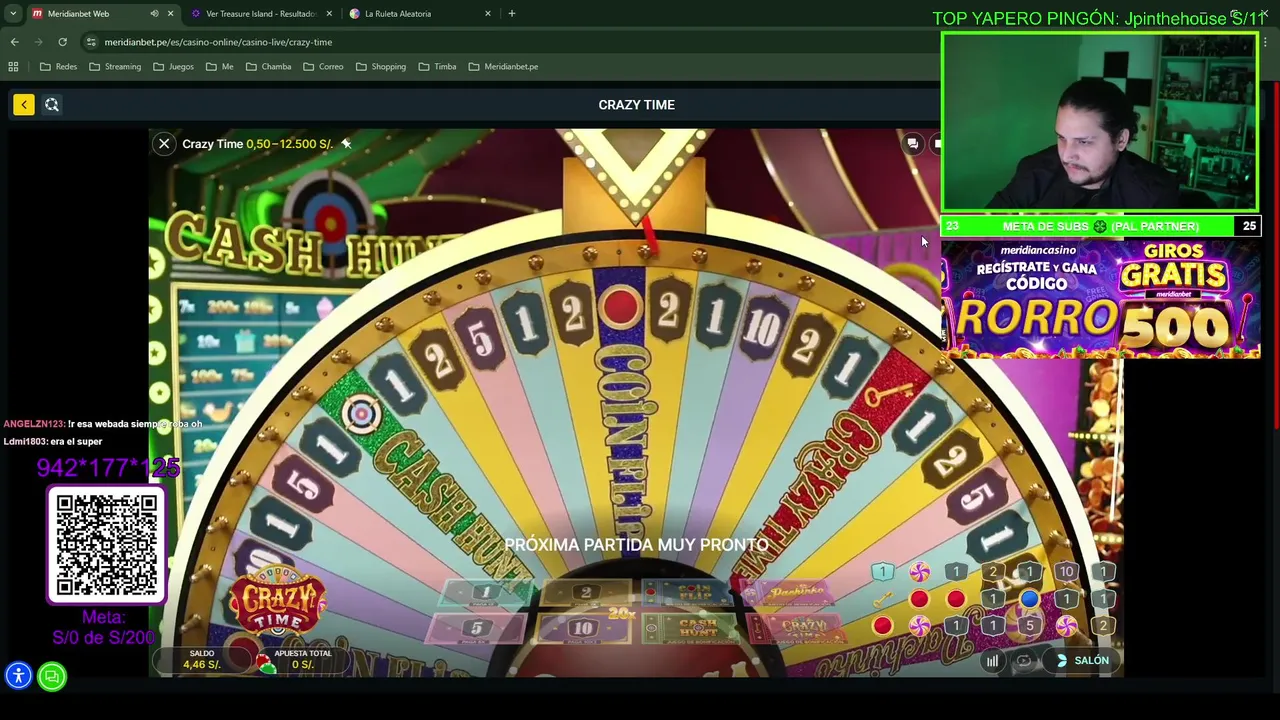Mute audio on Meridianbet Web tab
Viewport: 1280px width, 720px height.
154,14
